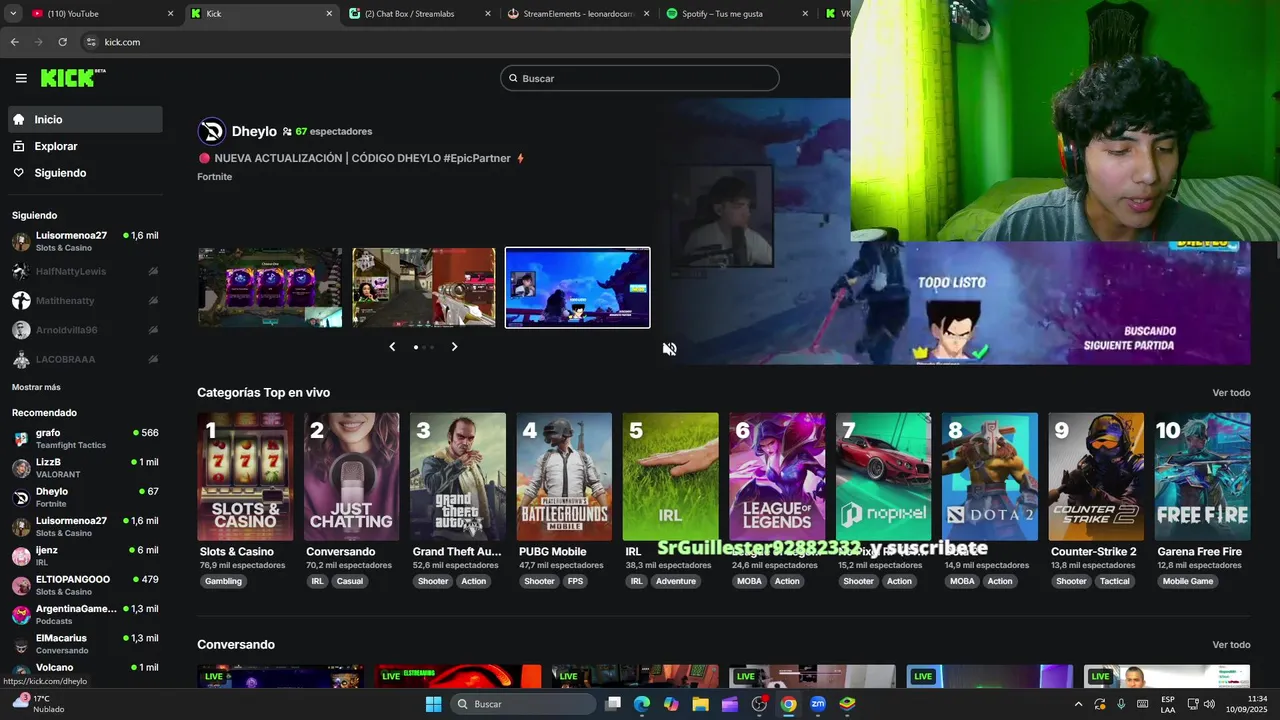Open Explorar in the sidebar
Screen dimensions: 1280x720
pos(85,146)
